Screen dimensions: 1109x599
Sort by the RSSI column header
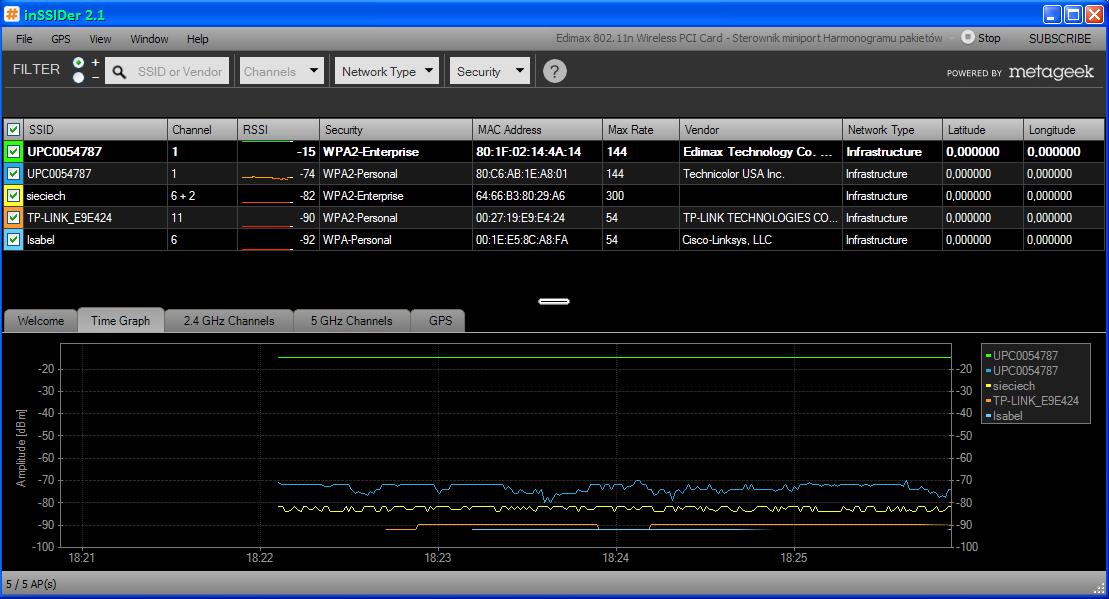click(x=278, y=129)
